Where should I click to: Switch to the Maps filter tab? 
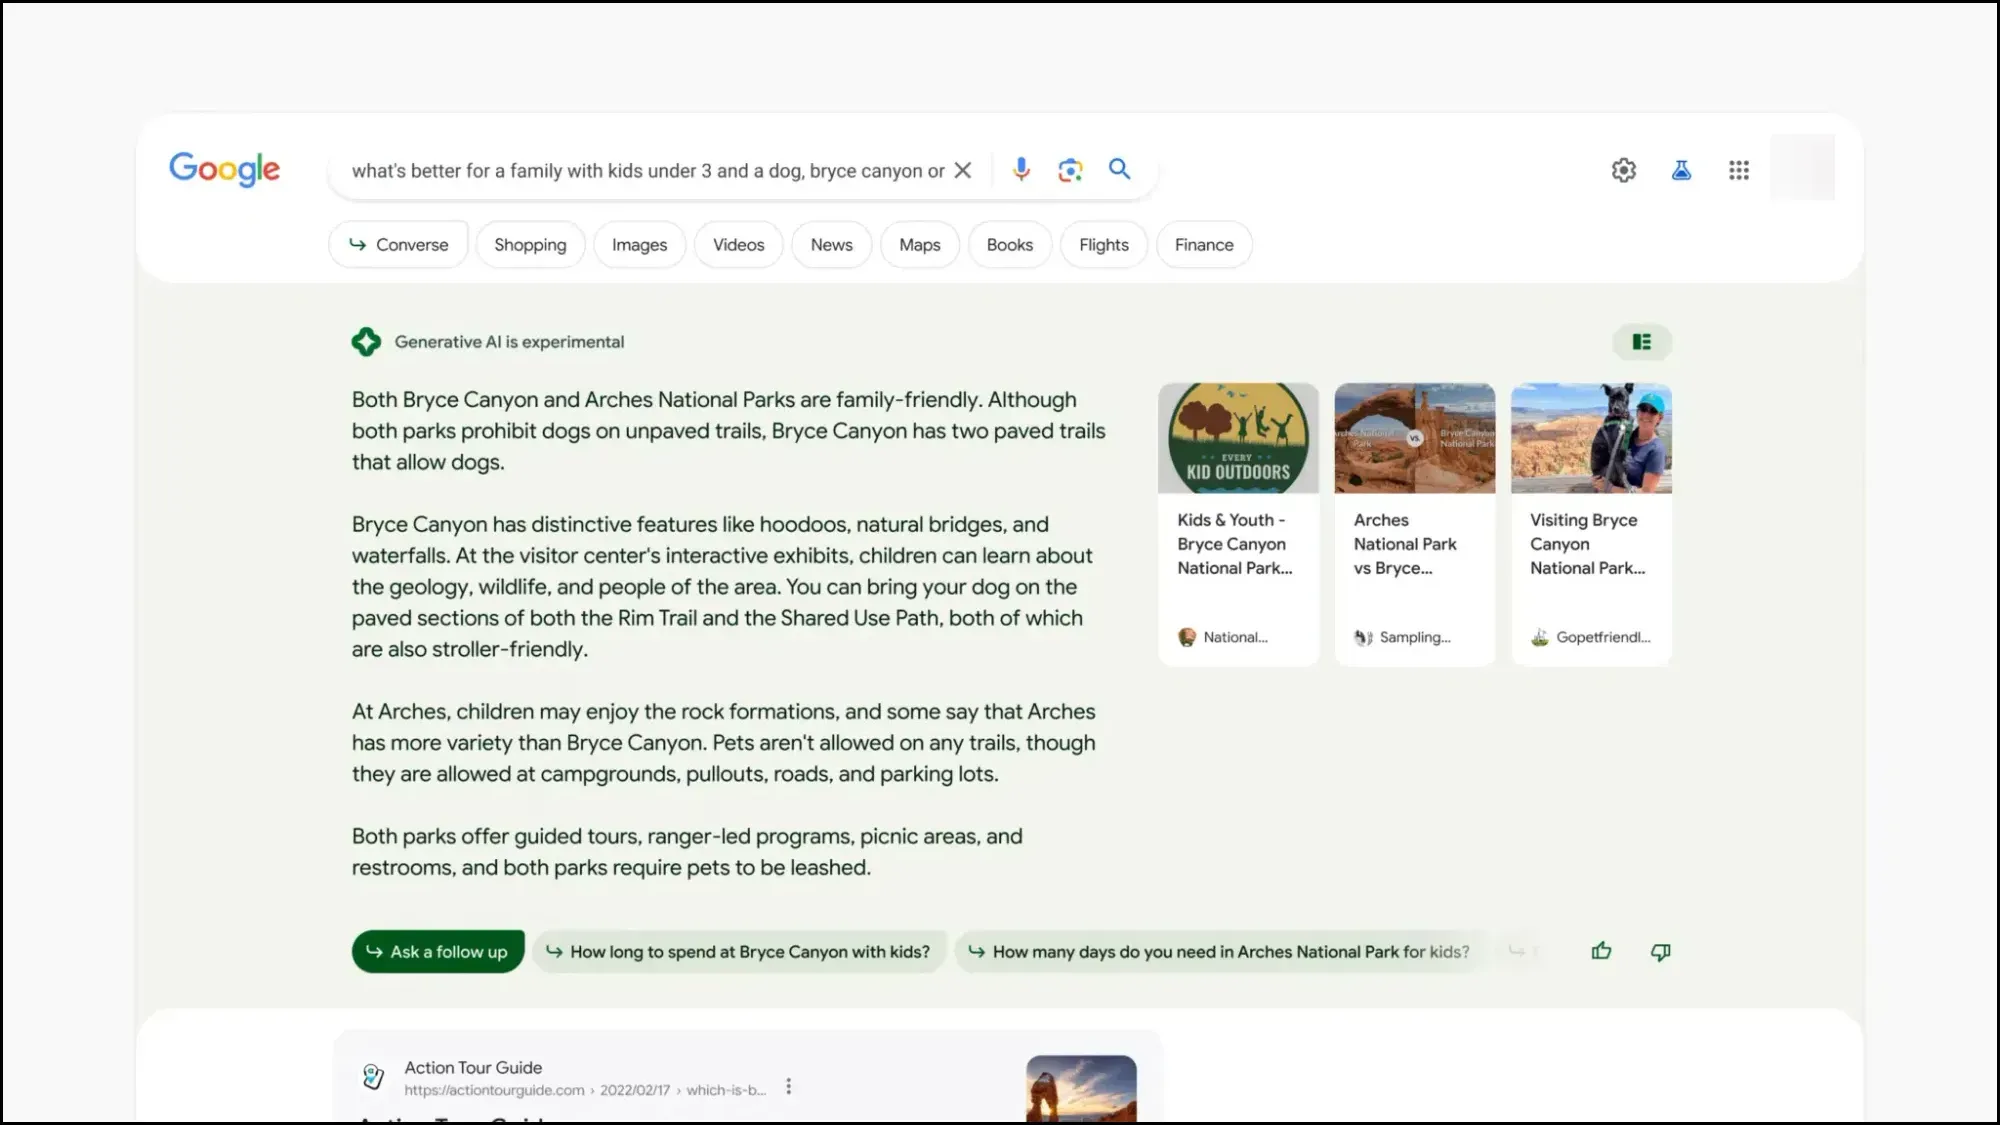pos(919,245)
